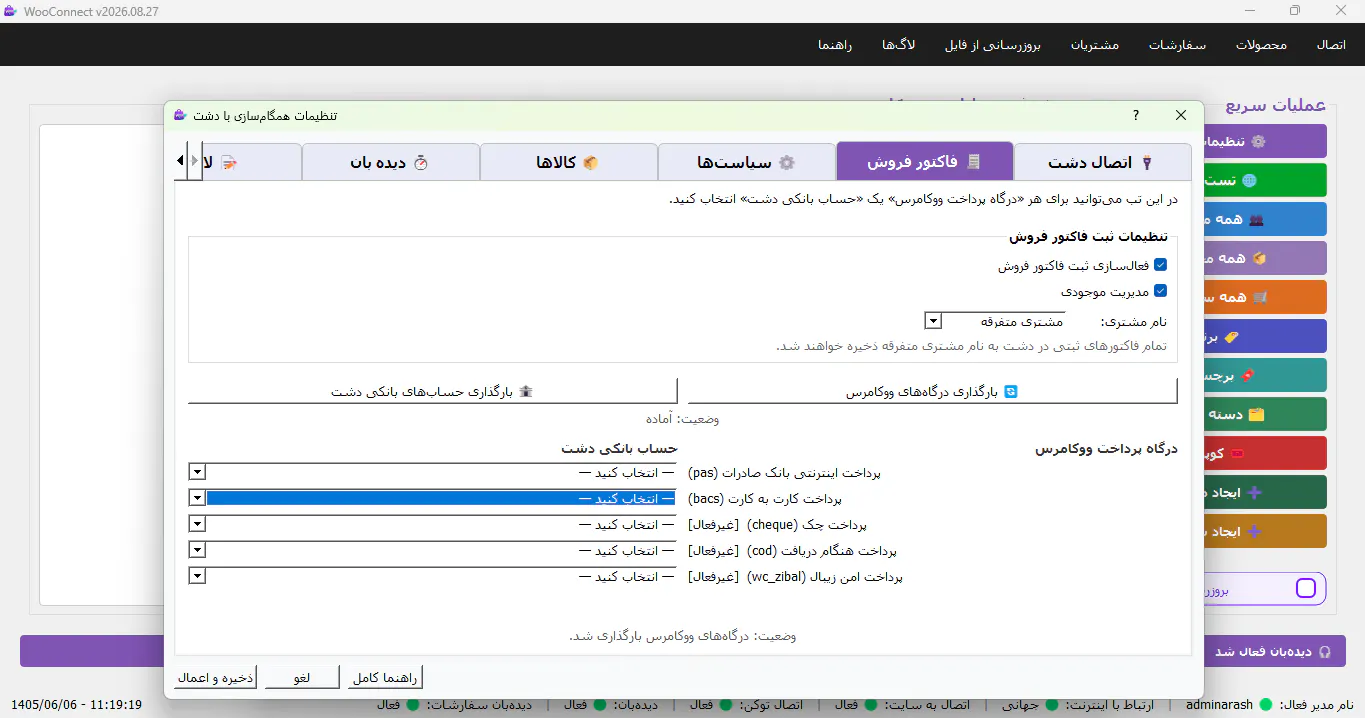
Task: Open محصولات menu in top bar
Action: [1261, 45]
